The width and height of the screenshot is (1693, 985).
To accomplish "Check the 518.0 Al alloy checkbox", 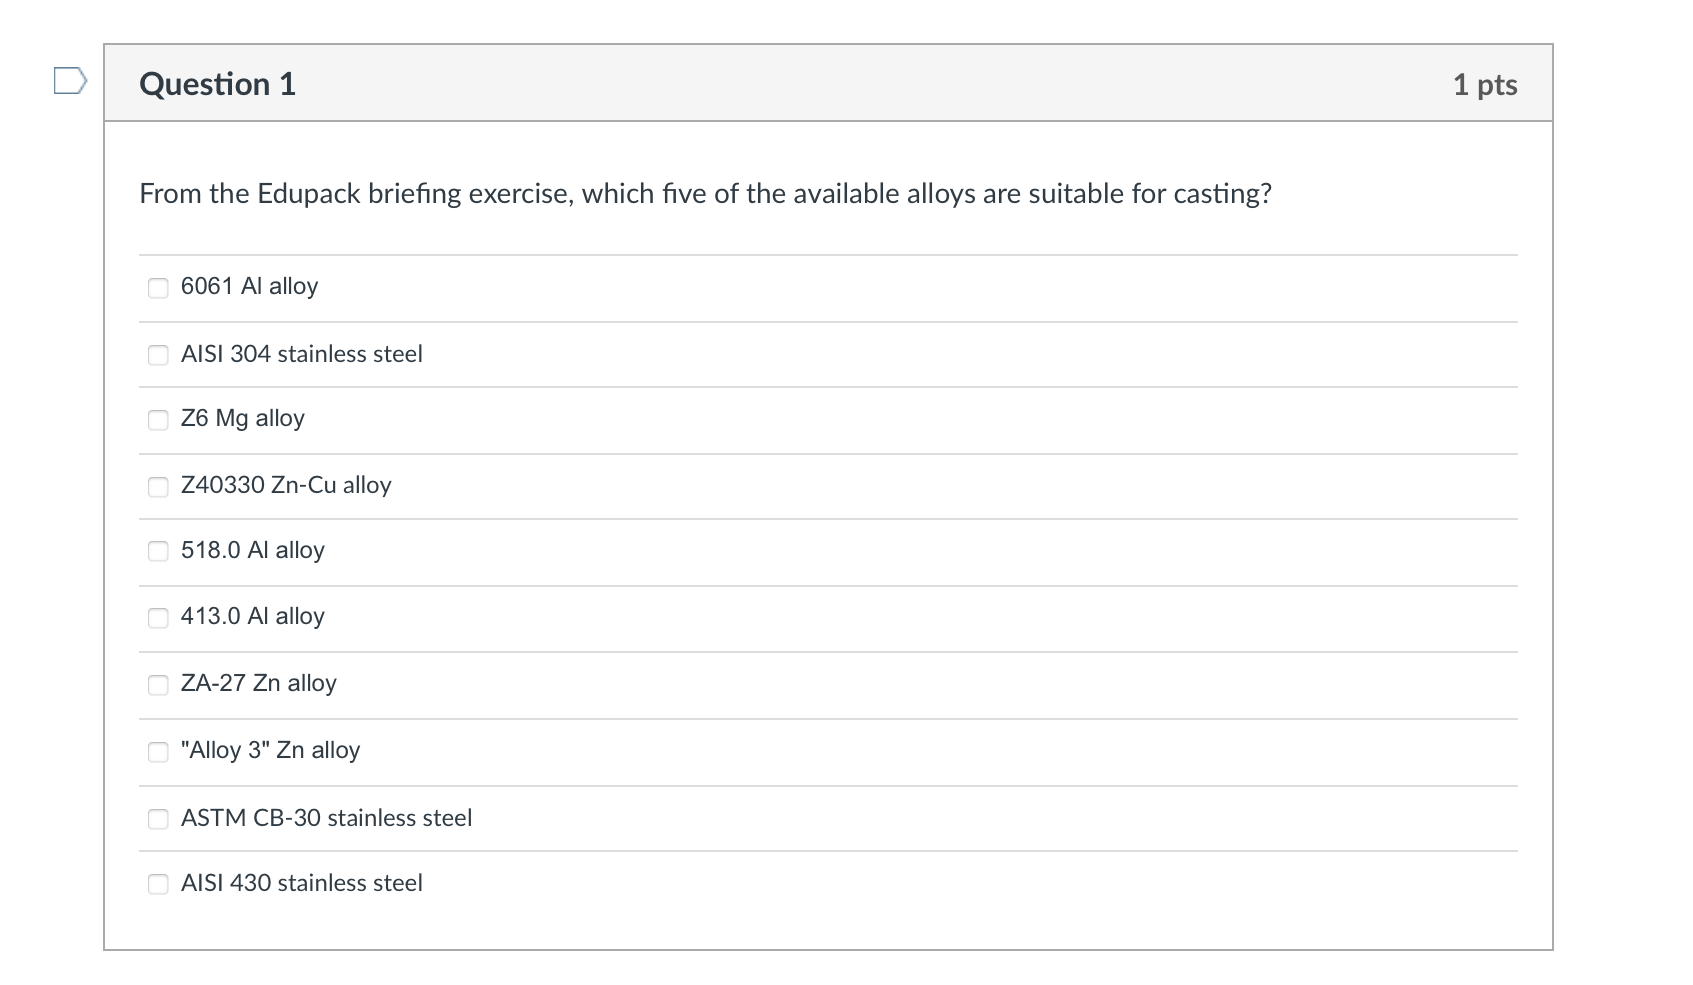I will [158, 551].
